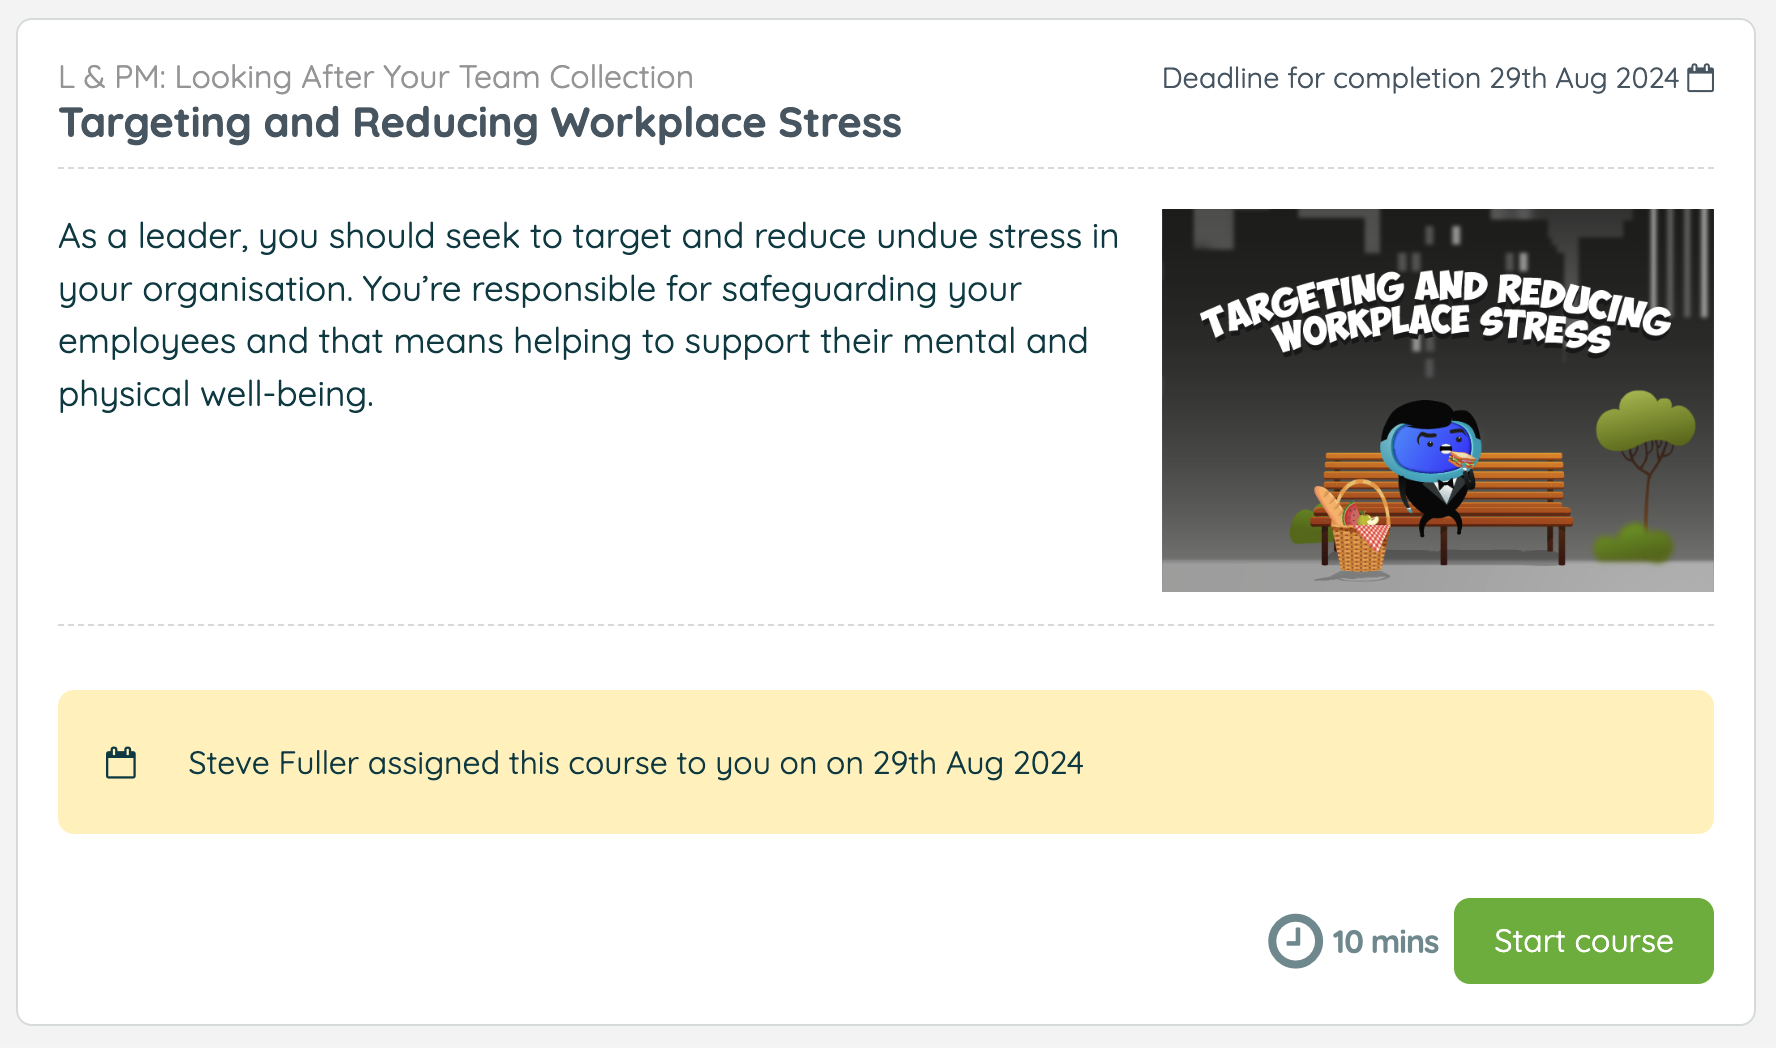Click the Deadline for completion 29th Aug 2024 text
1776x1048 pixels.
pyautogui.click(x=1420, y=78)
